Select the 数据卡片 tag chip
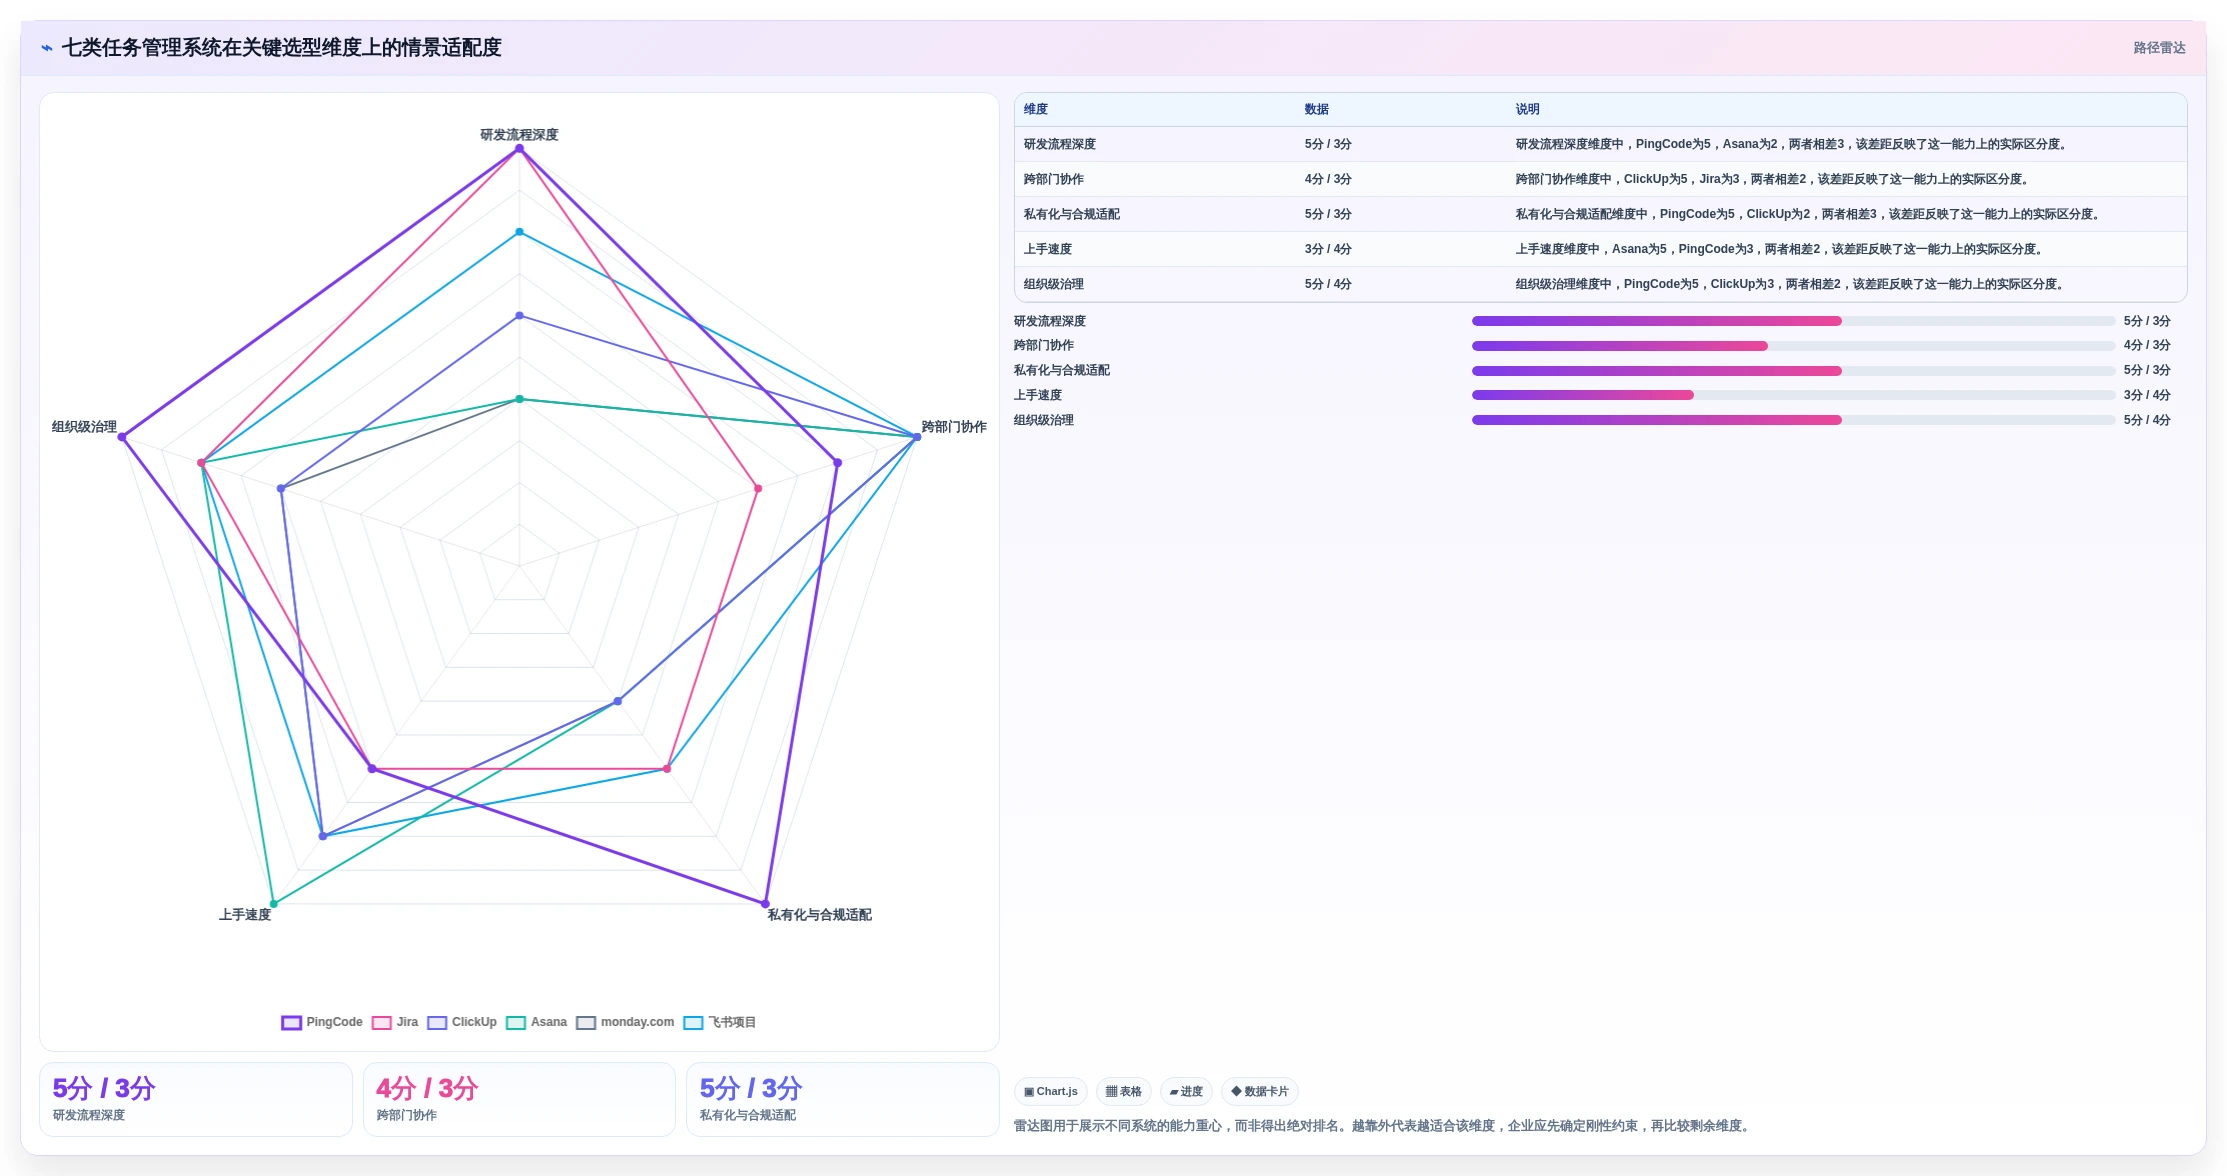Image resolution: width=2227 pixels, height=1176 pixels. point(1260,1091)
